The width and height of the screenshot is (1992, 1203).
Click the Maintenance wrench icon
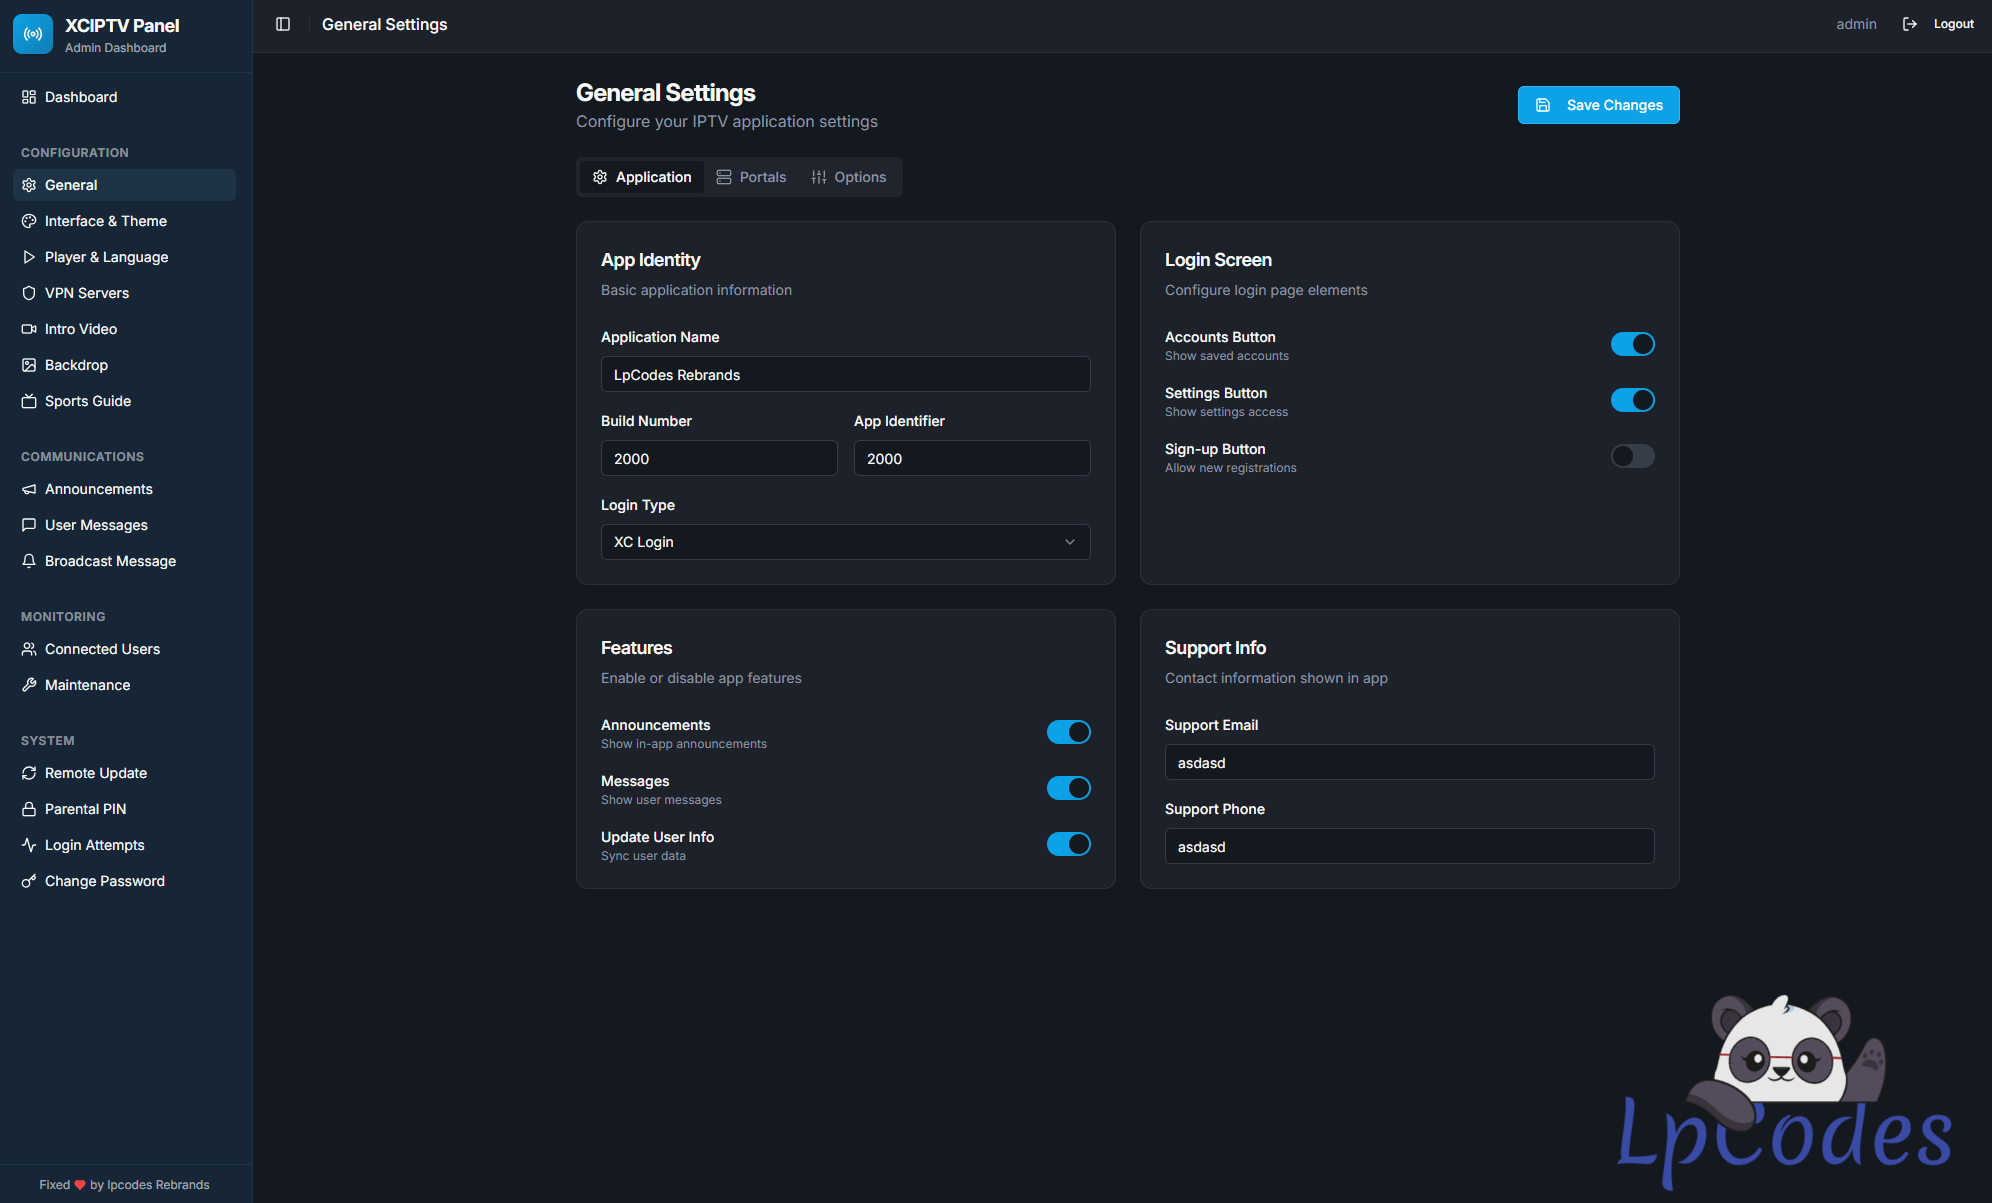(29, 685)
